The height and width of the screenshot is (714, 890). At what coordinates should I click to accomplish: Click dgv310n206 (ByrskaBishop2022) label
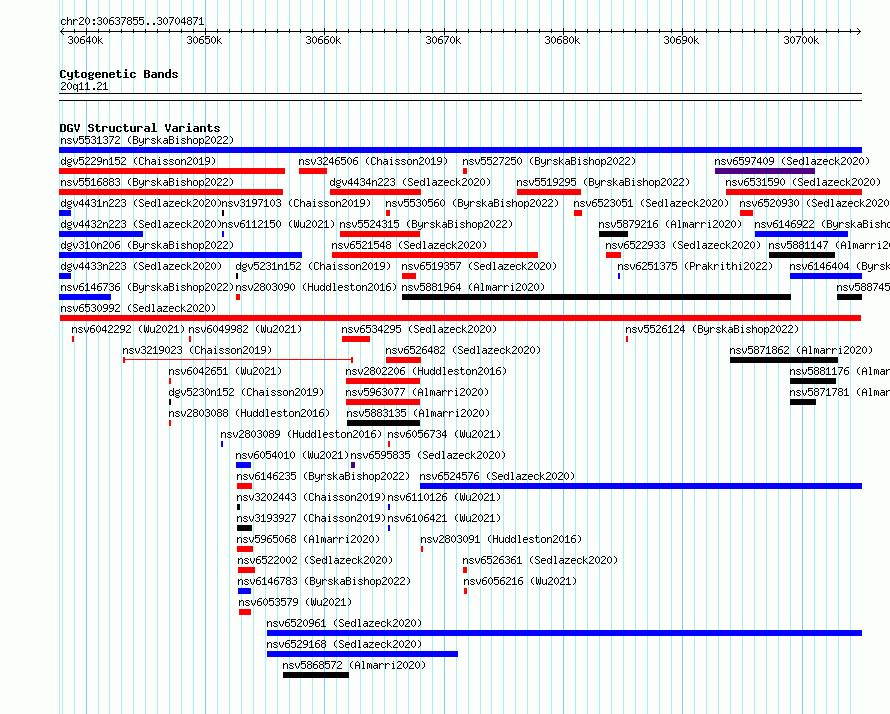[147, 245]
